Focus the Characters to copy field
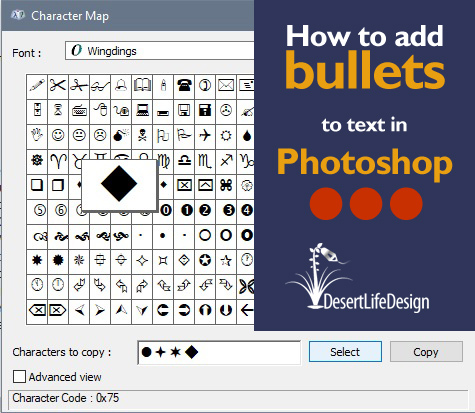The width and height of the screenshot is (475, 413). [x=219, y=352]
